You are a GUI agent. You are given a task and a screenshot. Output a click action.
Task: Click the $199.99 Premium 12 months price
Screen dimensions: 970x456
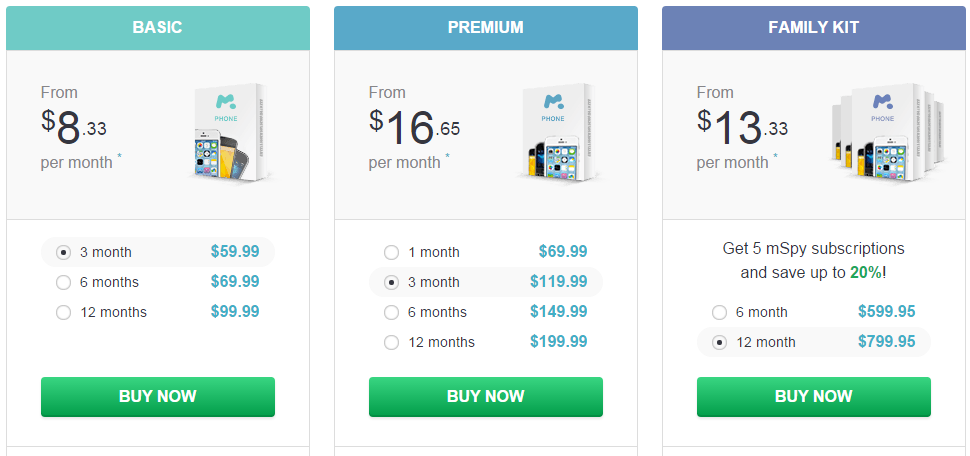point(559,342)
